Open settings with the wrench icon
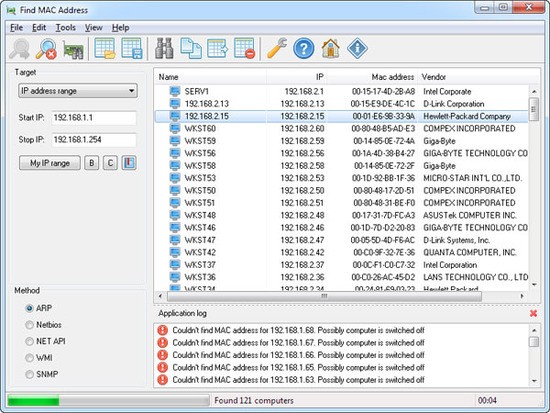Screen dimensions: 550x413 [277, 48]
